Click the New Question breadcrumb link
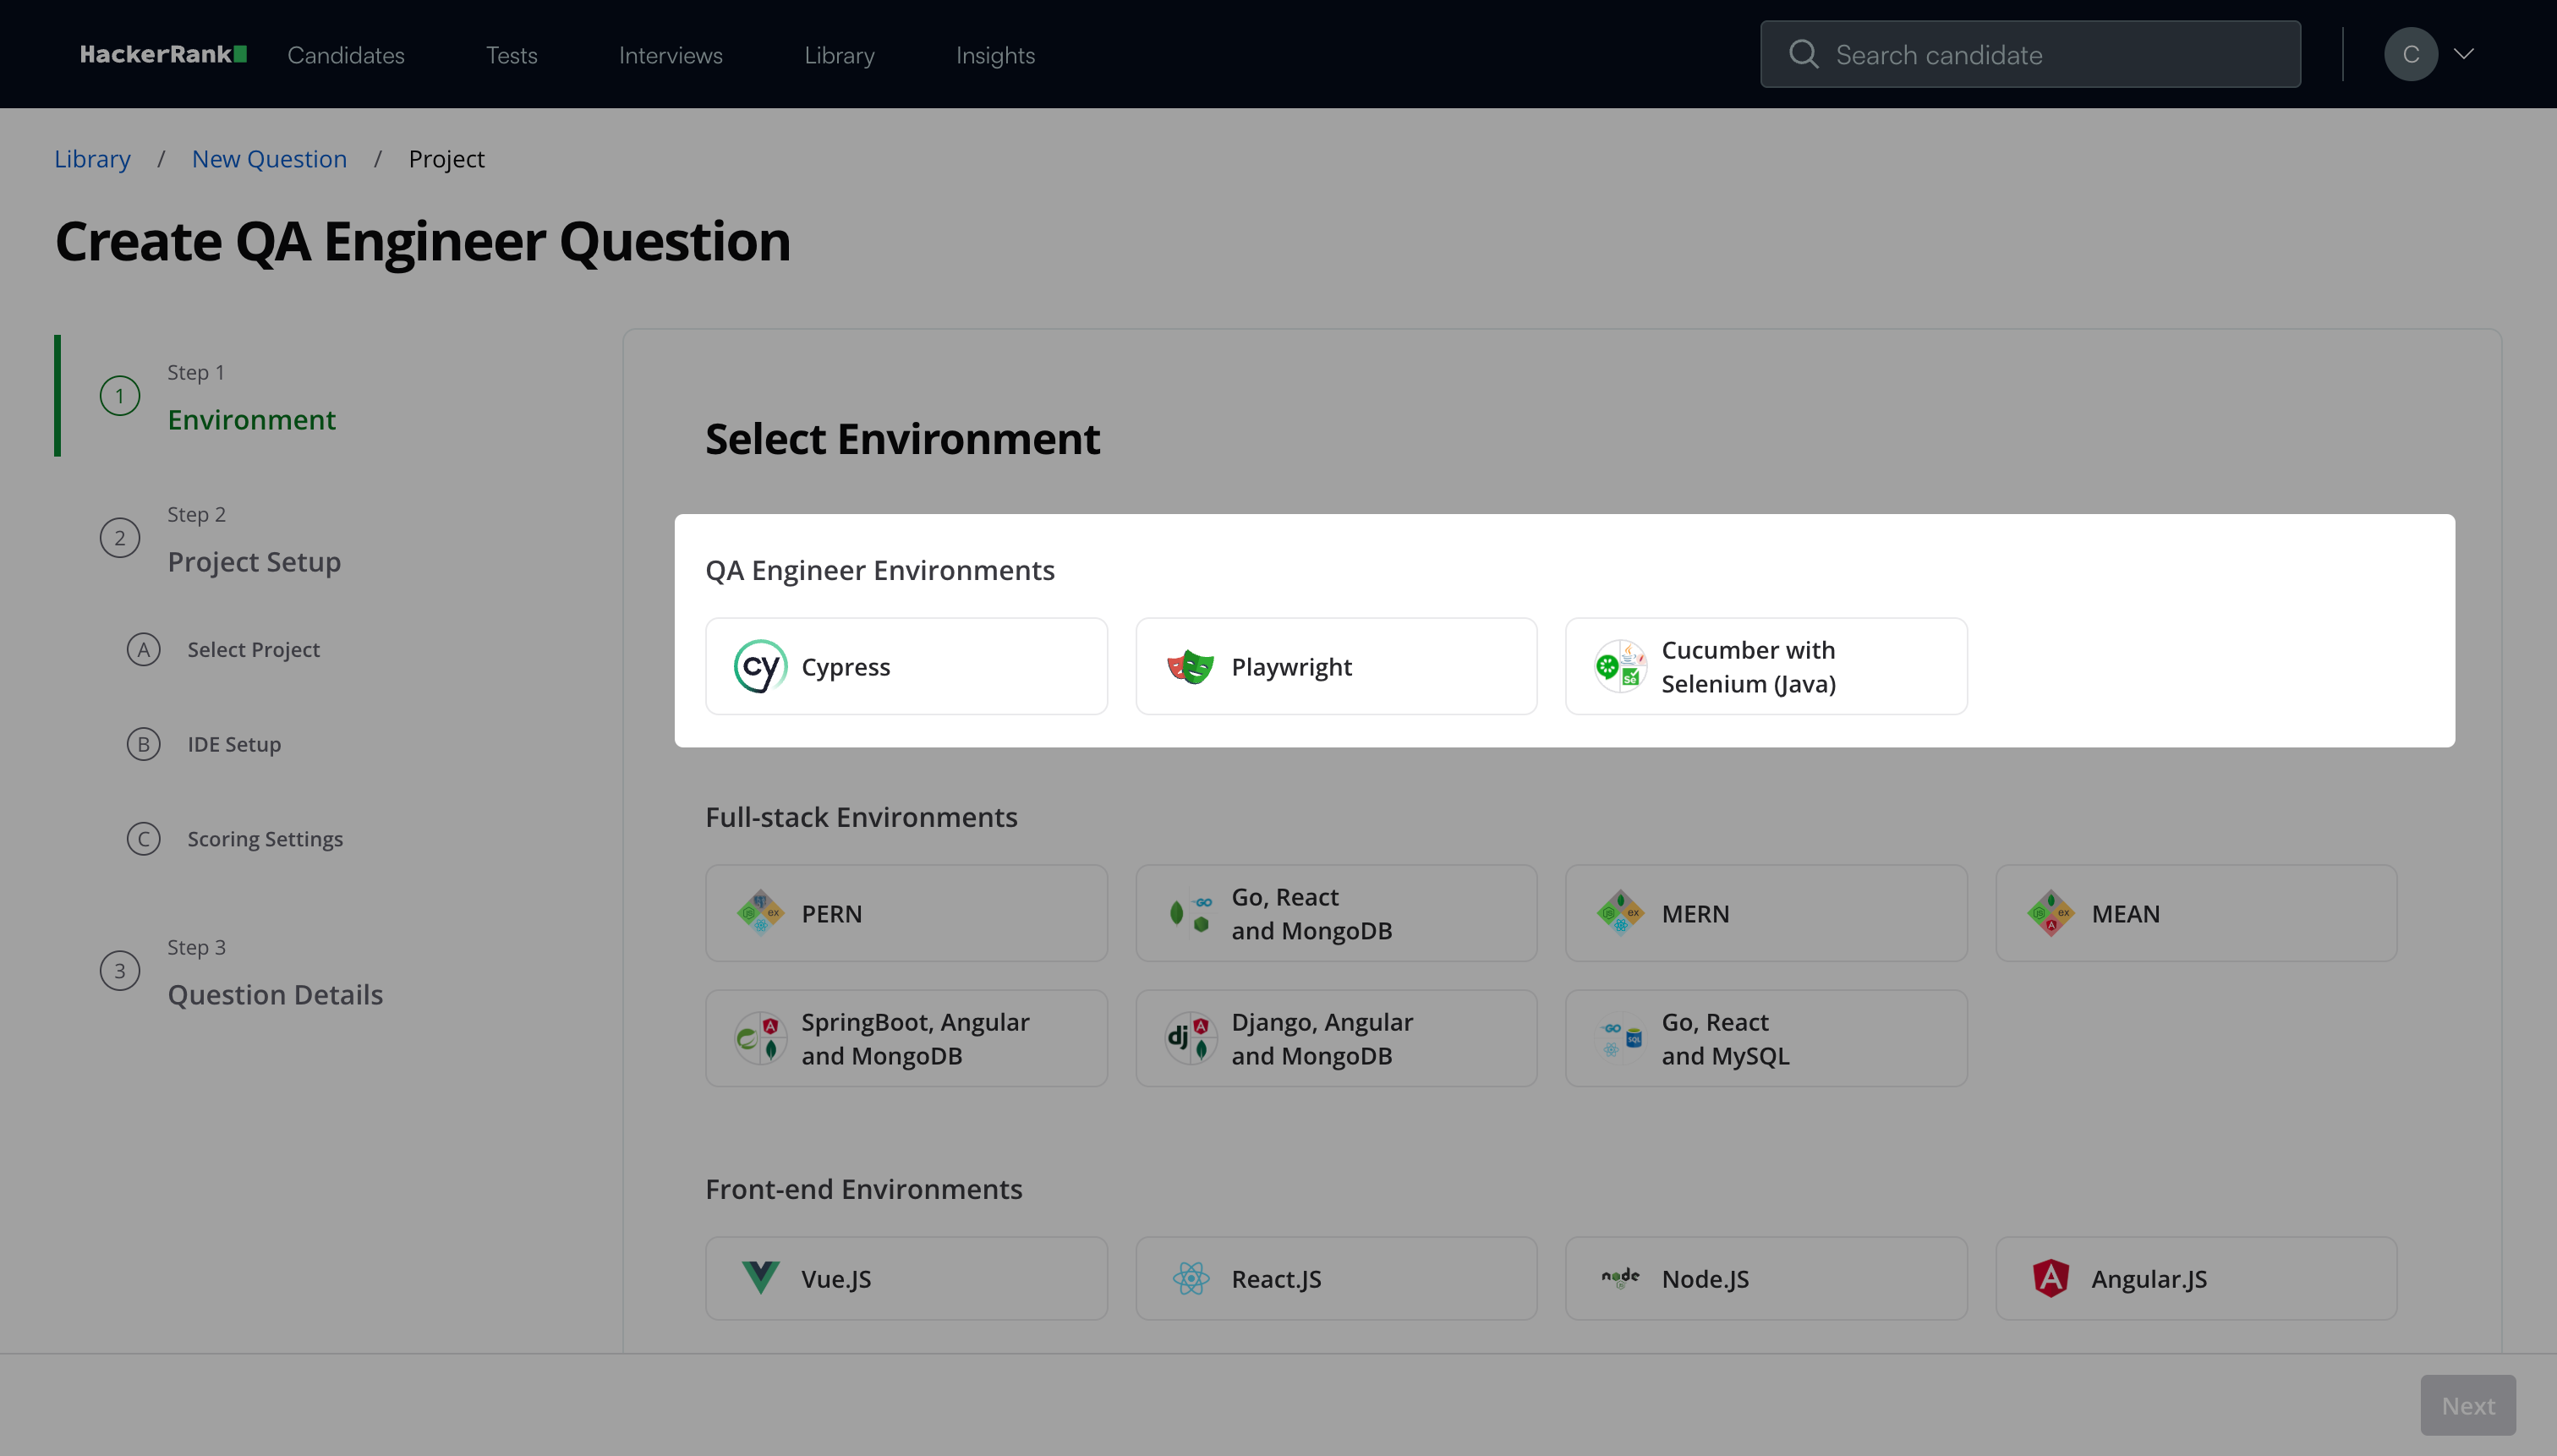Screen dimensions: 2557x1456 pyautogui.click(x=269, y=159)
